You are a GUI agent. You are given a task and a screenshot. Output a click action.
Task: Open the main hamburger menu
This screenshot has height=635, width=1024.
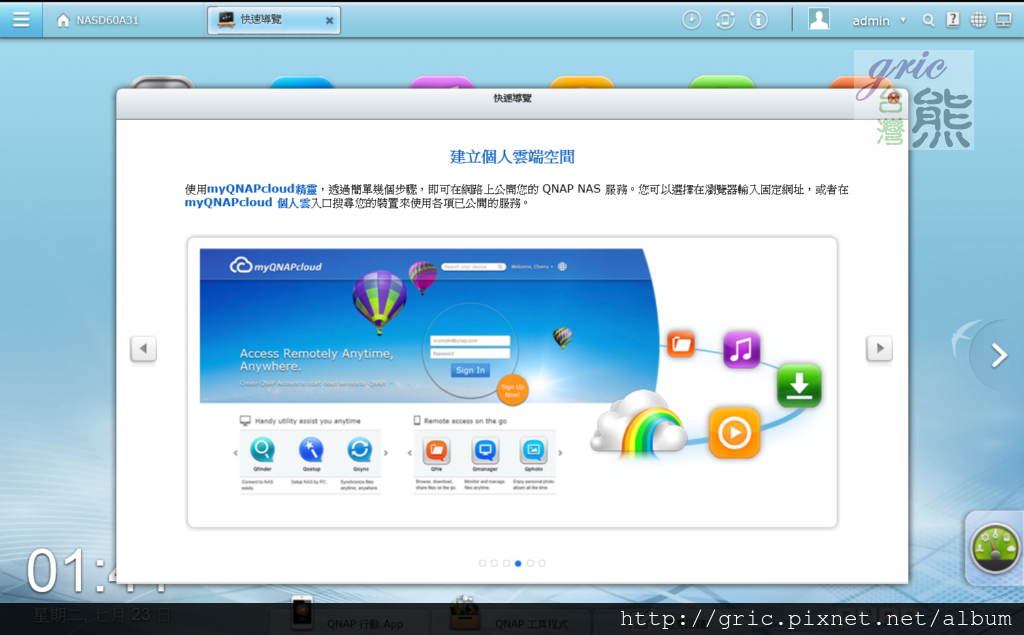tap(21, 20)
